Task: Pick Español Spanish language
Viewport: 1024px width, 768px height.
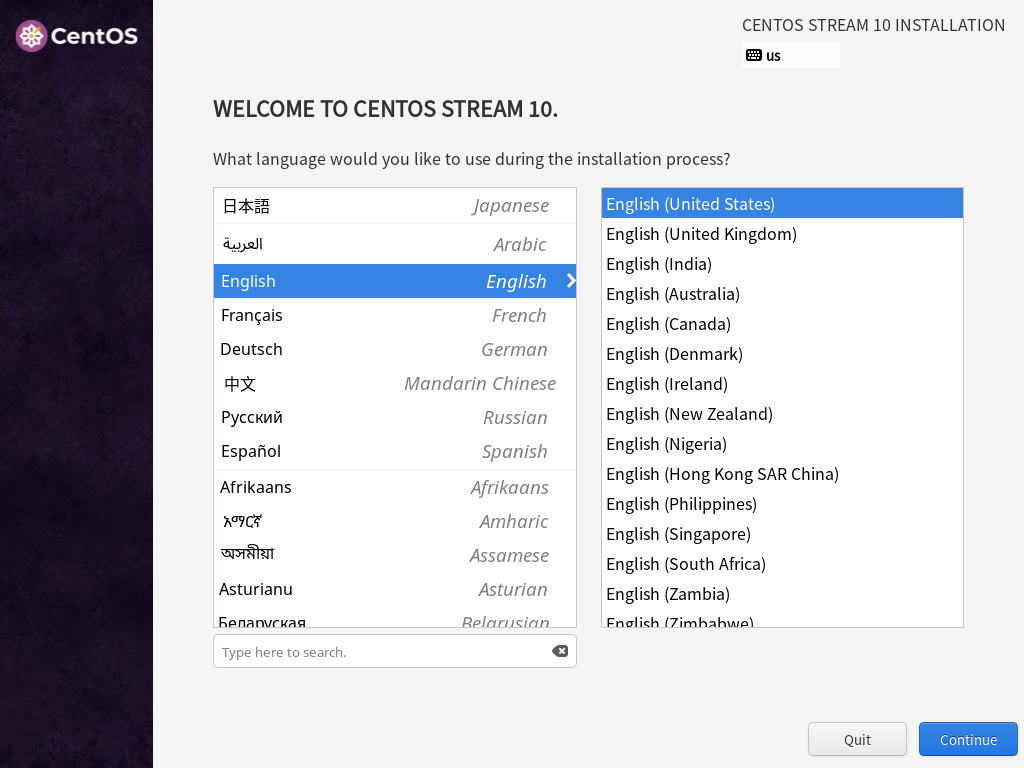Action: pos(394,451)
